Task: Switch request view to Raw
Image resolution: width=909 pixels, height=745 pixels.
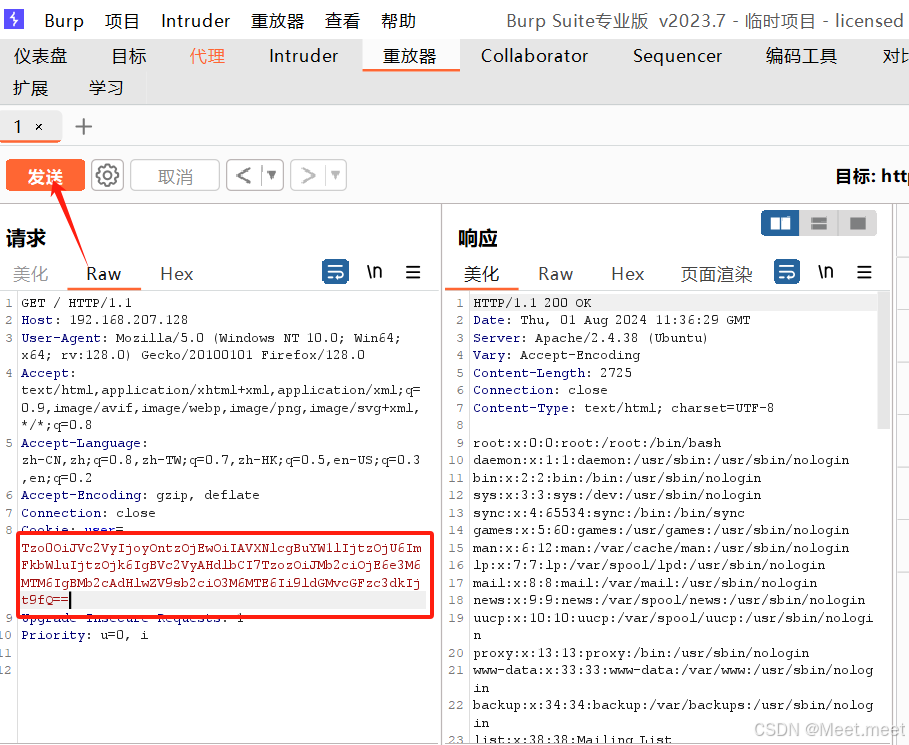Action: pyautogui.click(x=104, y=274)
